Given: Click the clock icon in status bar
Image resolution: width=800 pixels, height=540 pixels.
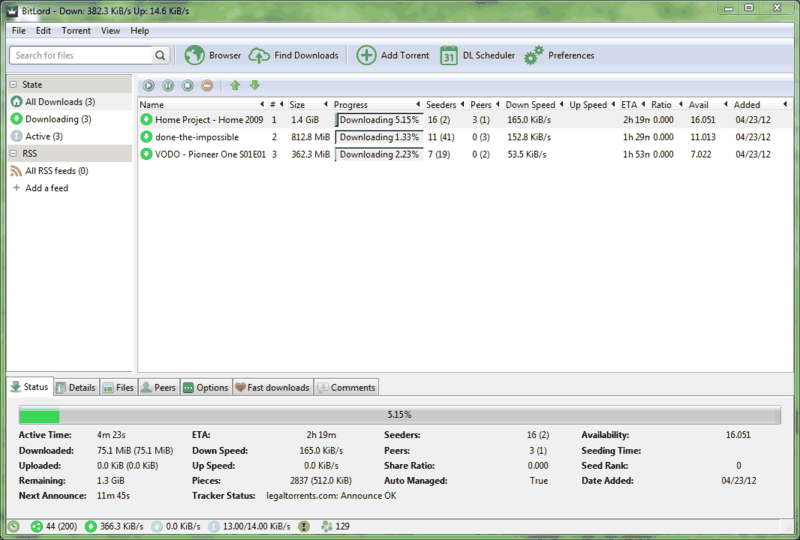Looking at the screenshot, I should pos(14,526).
